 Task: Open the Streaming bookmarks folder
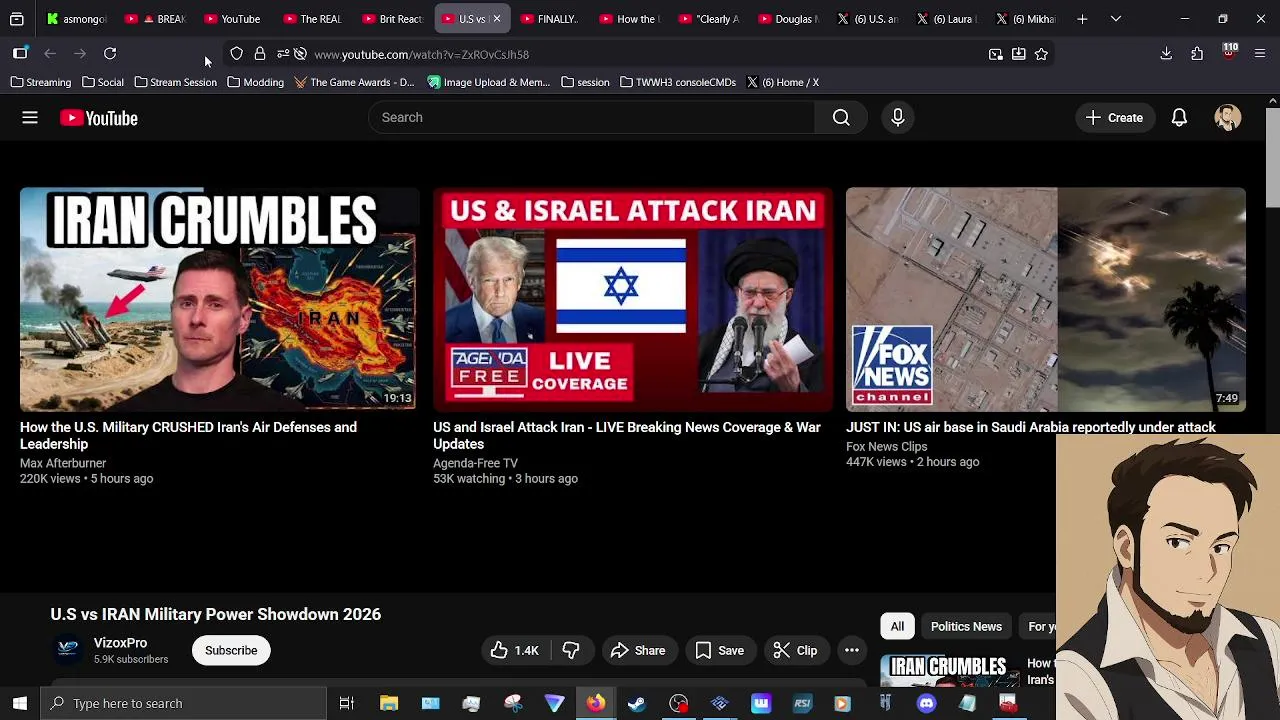(41, 82)
